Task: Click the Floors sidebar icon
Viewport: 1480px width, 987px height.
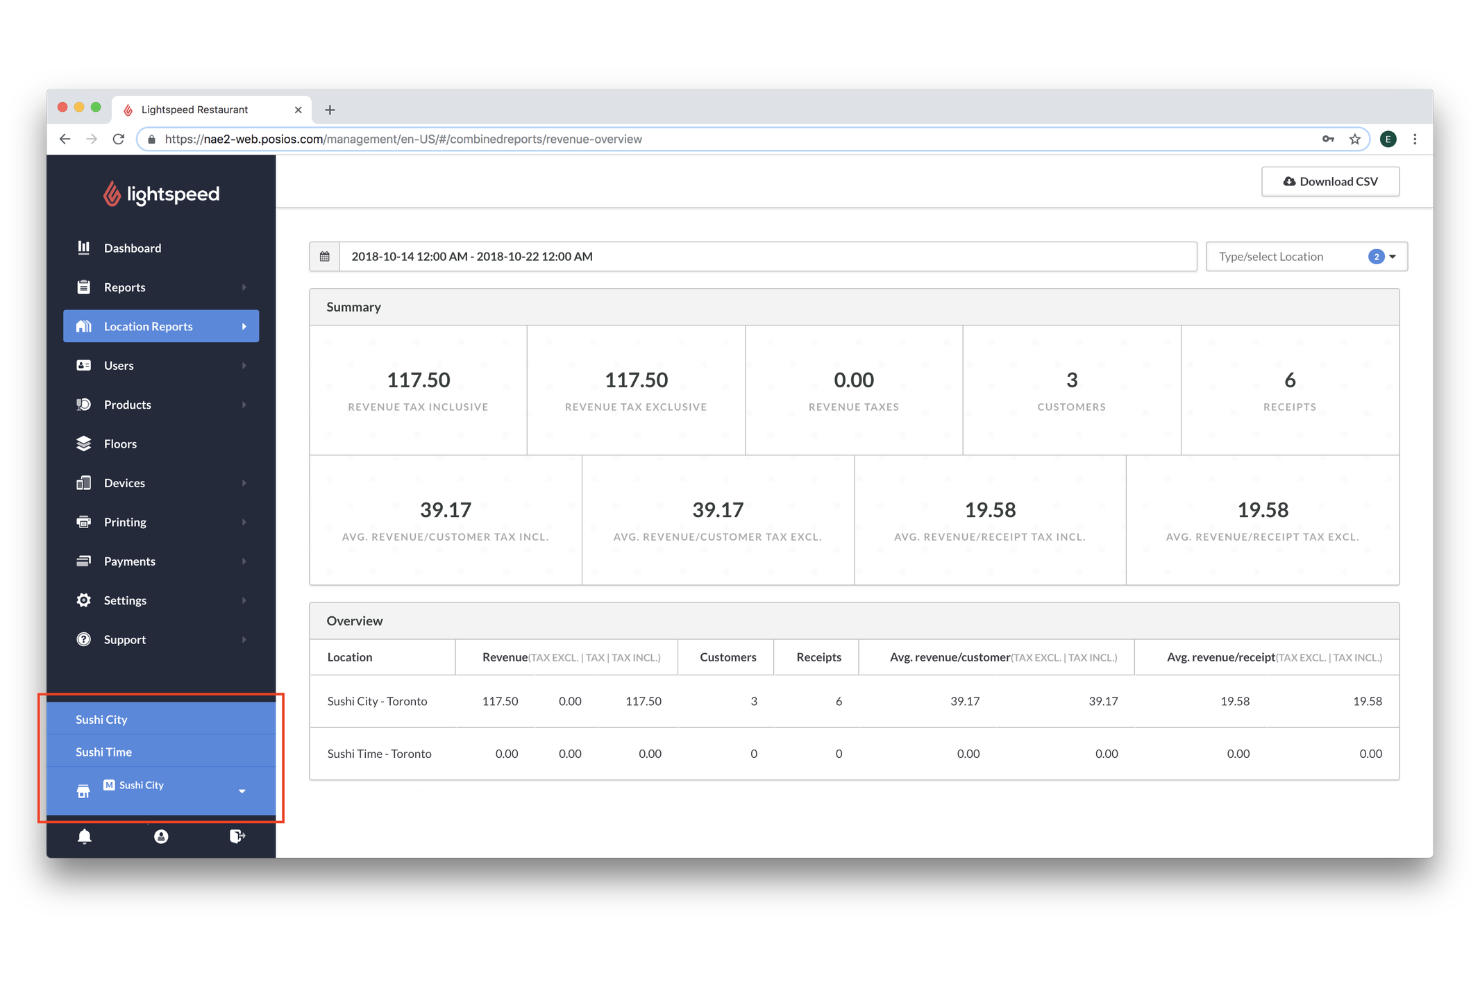Action: click(x=85, y=443)
